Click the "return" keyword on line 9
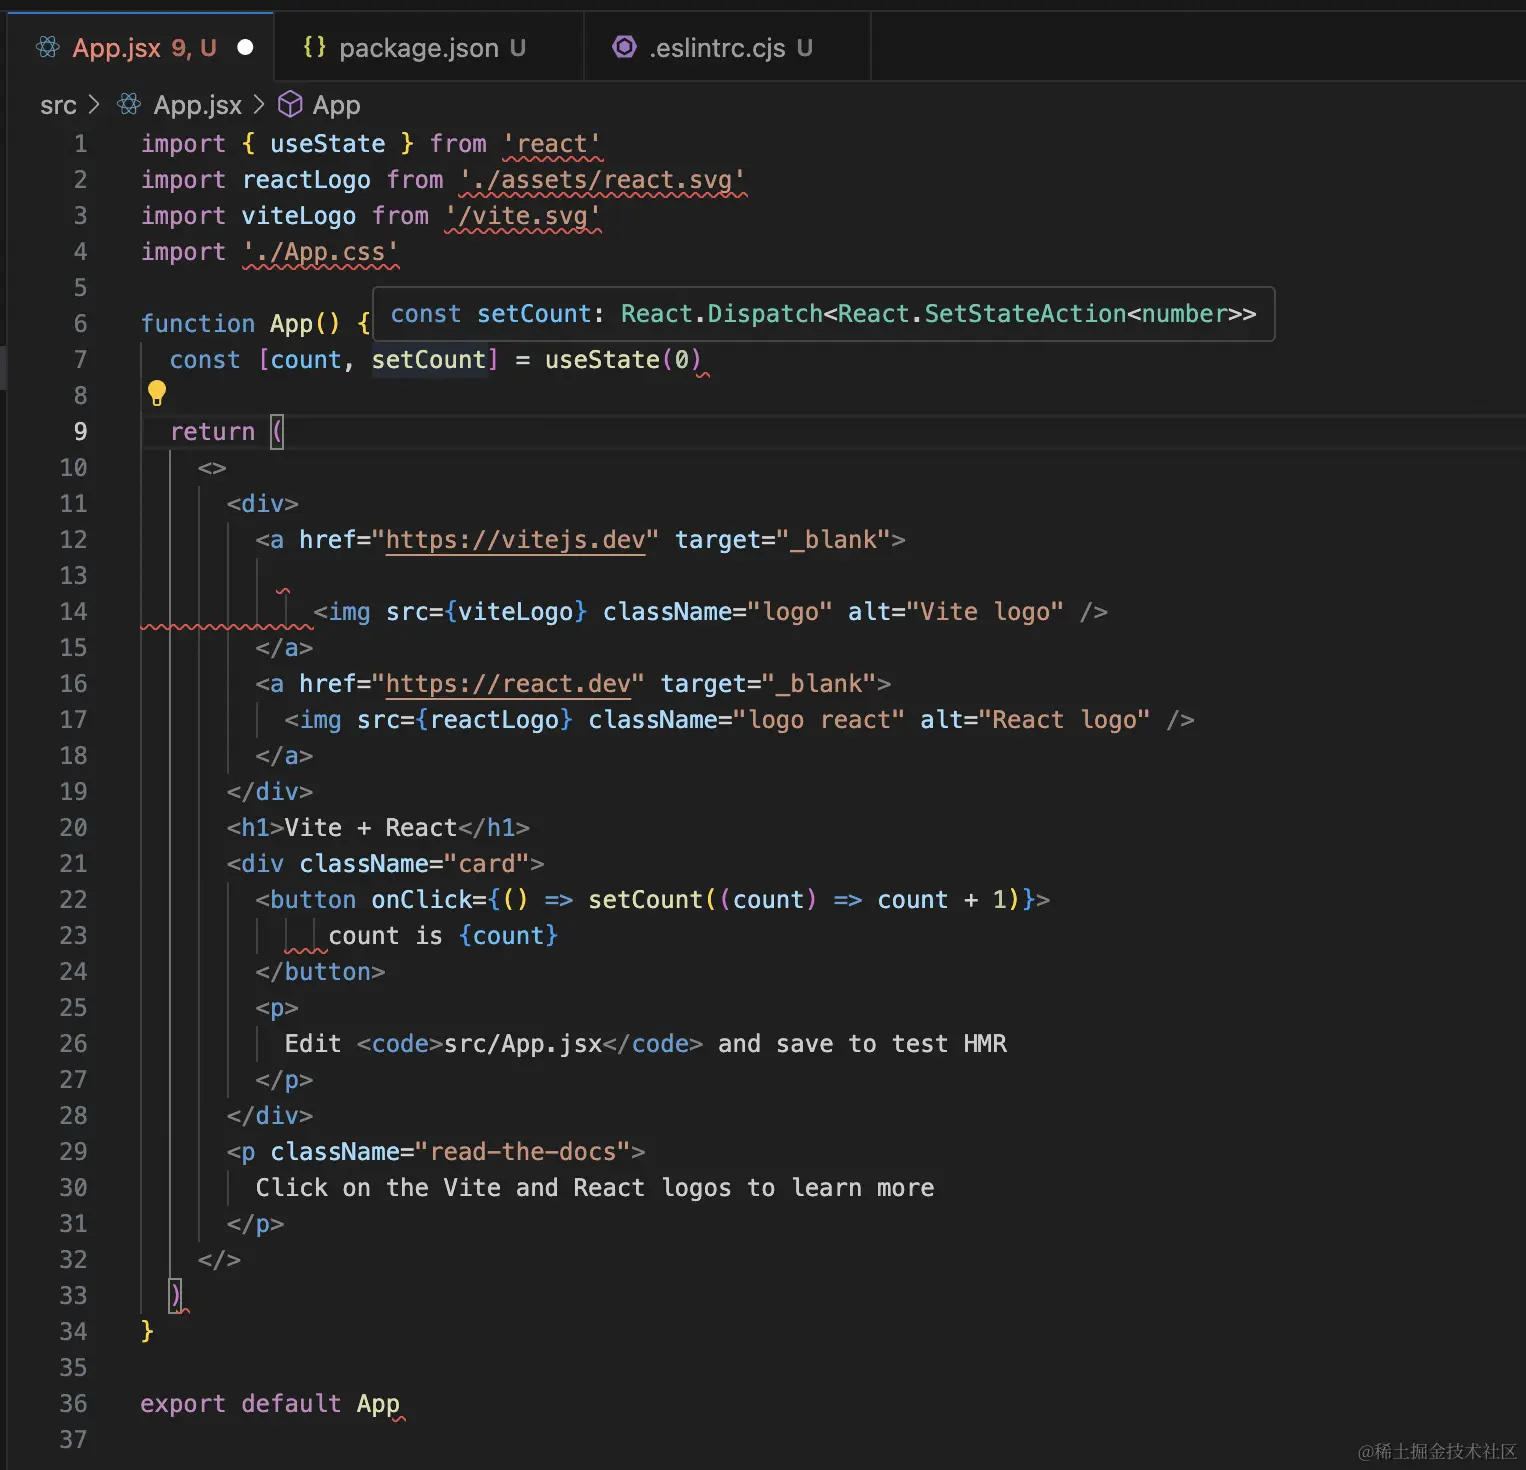The width and height of the screenshot is (1526, 1470). point(213,432)
